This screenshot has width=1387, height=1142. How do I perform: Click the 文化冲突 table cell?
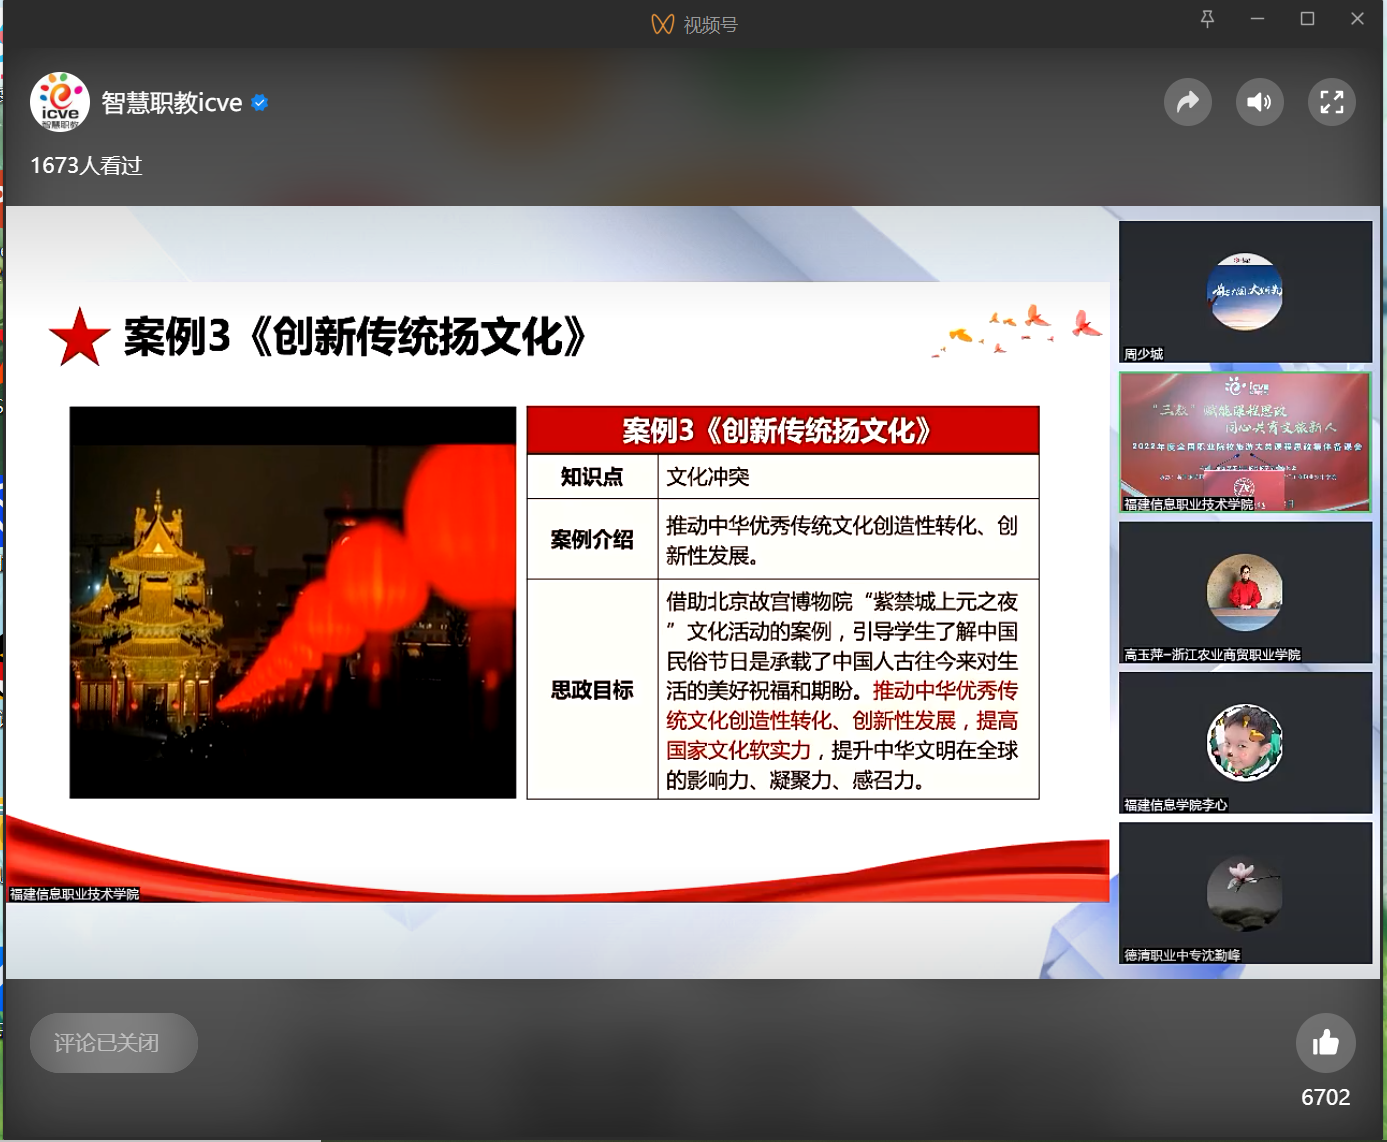pyautogui.click(x=848, y=477)
